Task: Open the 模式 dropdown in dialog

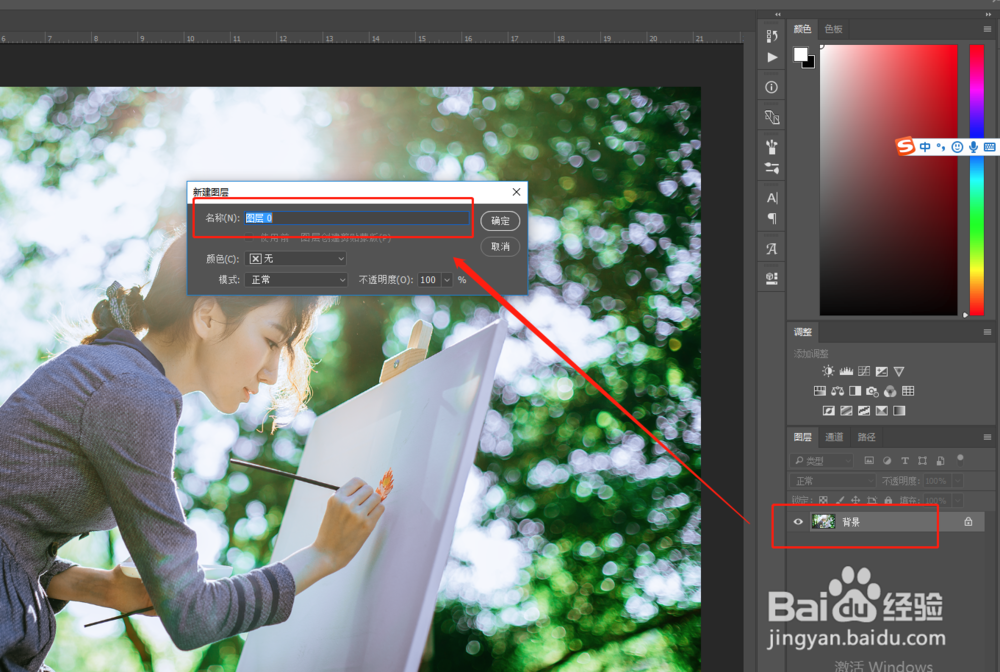Action: pos(296,279)
